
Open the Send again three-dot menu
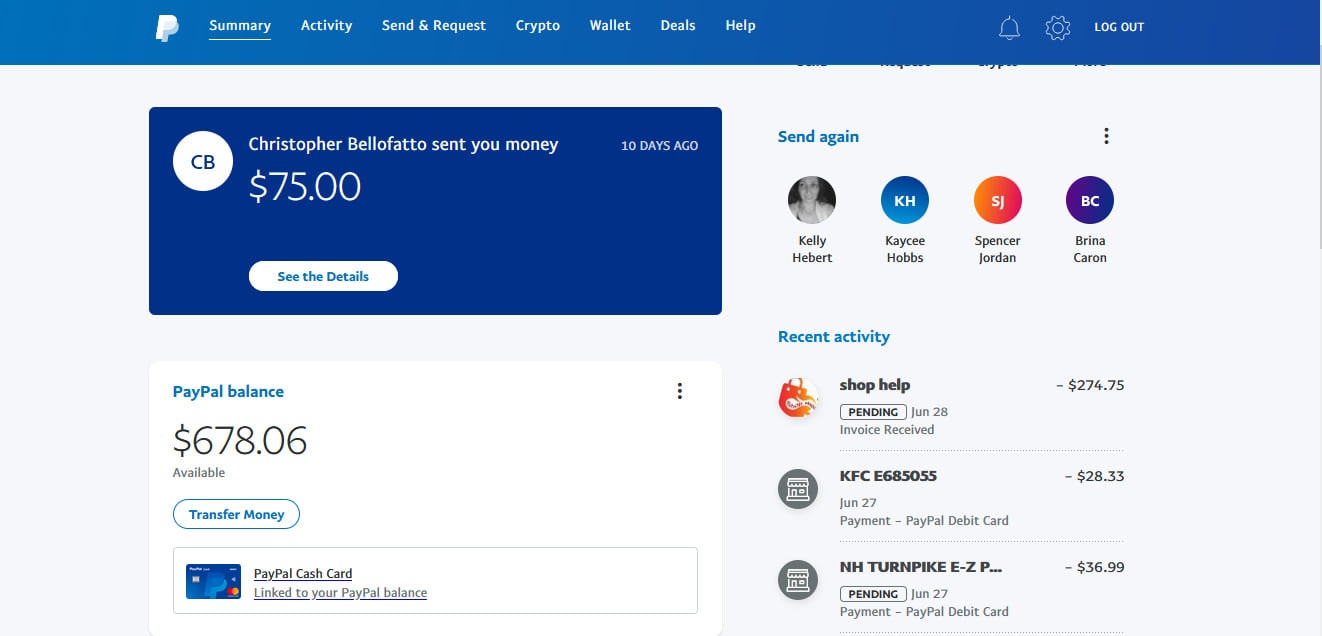coord(1106,136)
